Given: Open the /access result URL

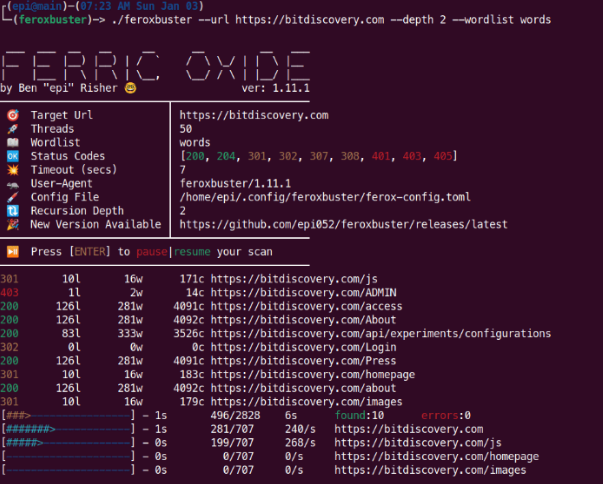Looking at the screenshot, I should click(x=306, y=306).
